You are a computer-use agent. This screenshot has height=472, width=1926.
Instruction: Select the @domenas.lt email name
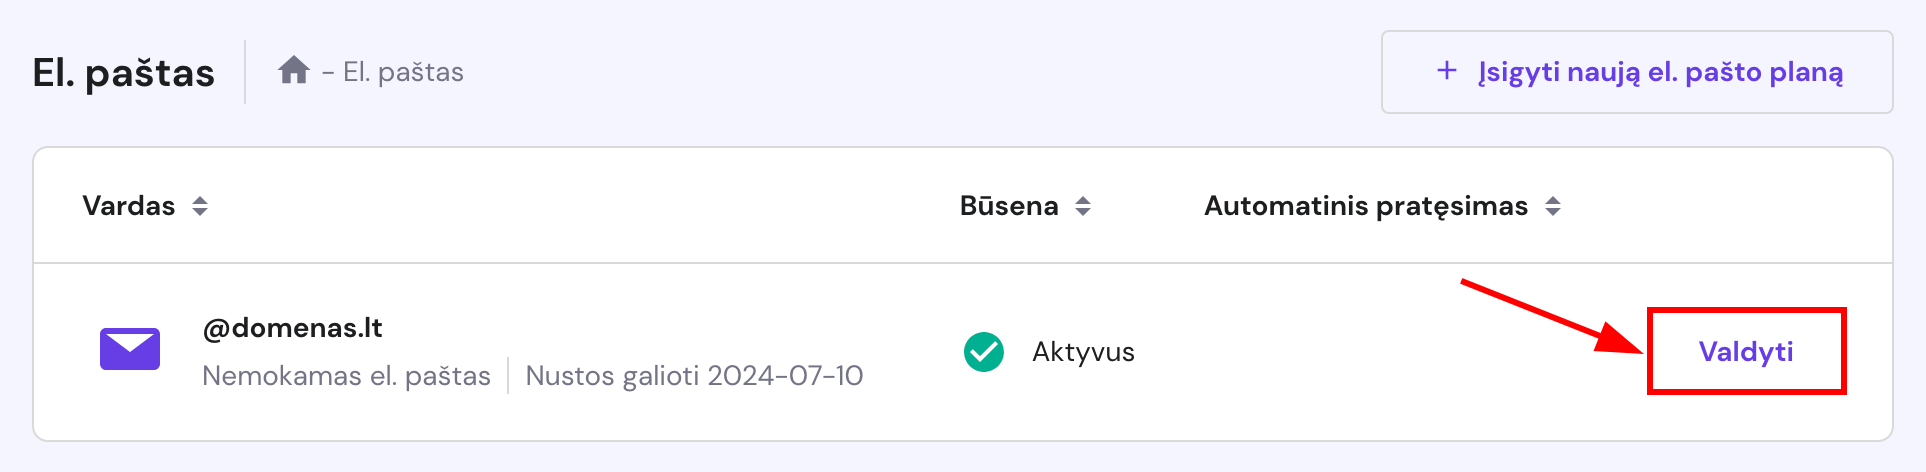[x=292, y=328]
